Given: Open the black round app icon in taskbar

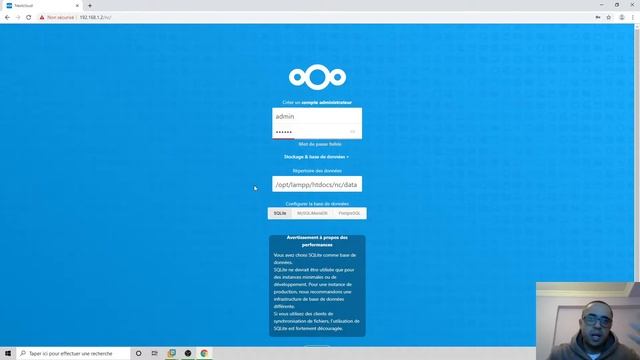Looking at the screenshot, I should (188, 353).
